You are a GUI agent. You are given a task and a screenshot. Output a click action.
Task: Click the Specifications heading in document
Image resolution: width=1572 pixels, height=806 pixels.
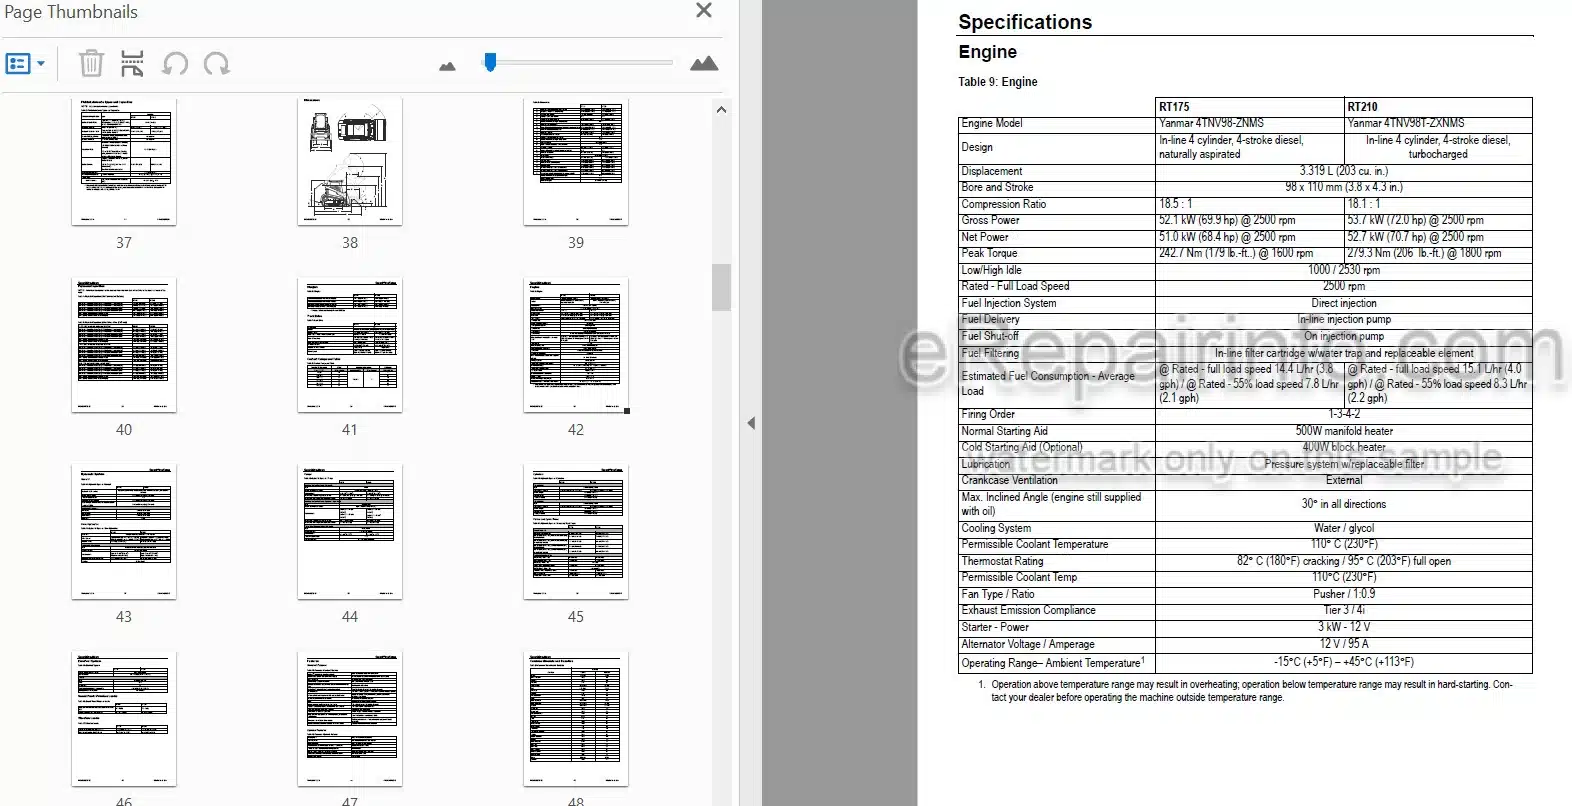(1025, 22)
